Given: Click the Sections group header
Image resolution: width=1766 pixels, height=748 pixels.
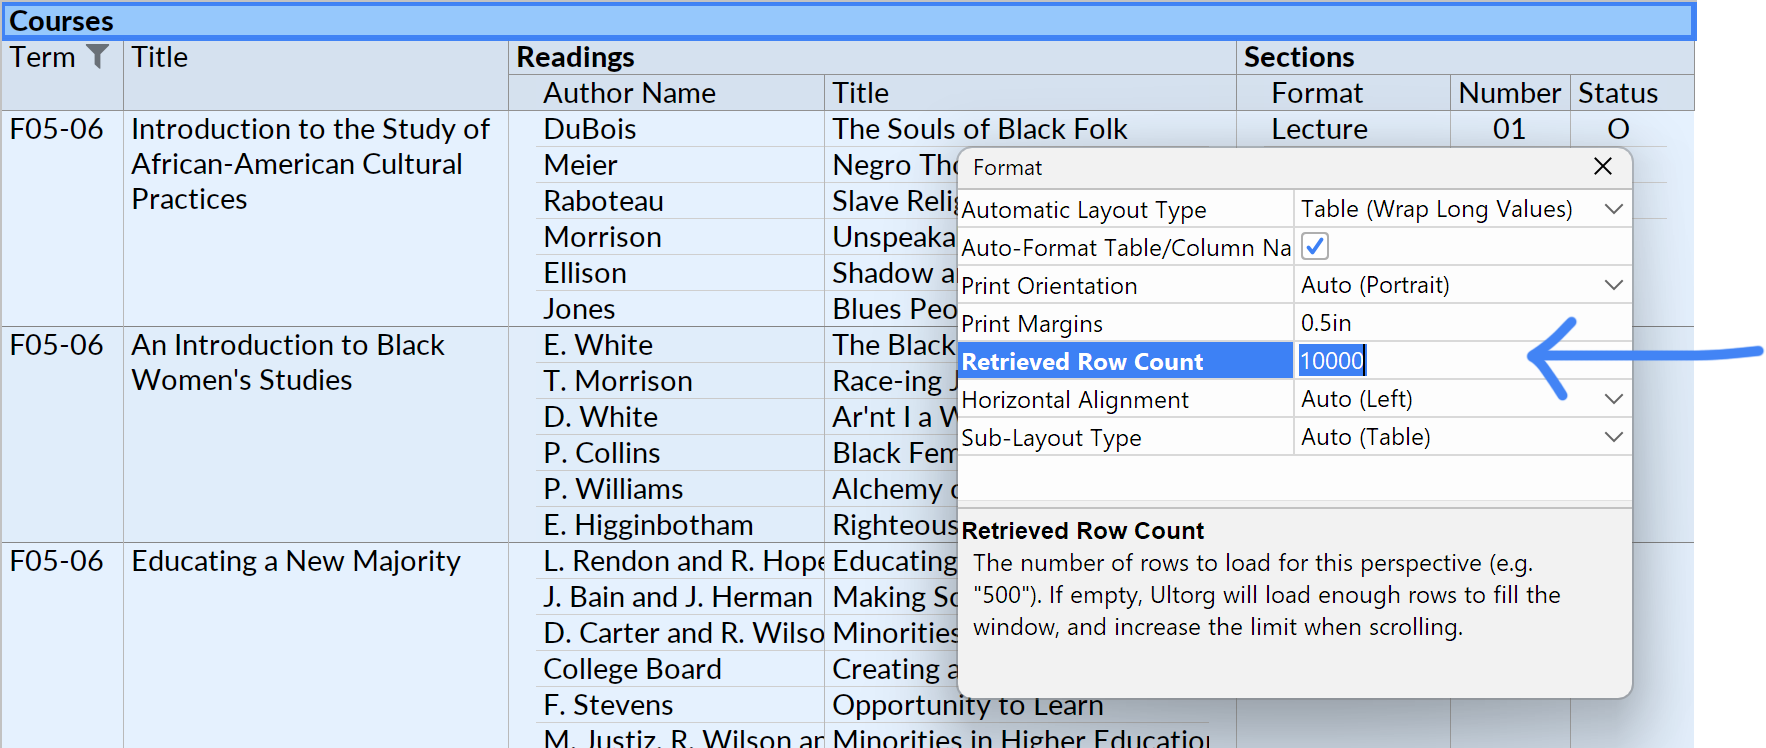Looking at the screenshot, I should pos(1465,57).
